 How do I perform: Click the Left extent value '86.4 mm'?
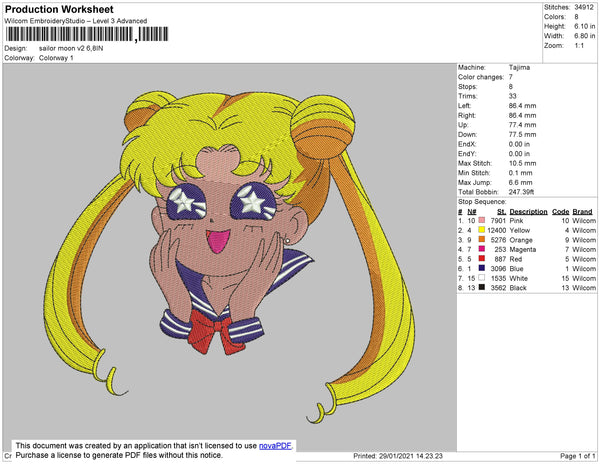tap(522, 106)
